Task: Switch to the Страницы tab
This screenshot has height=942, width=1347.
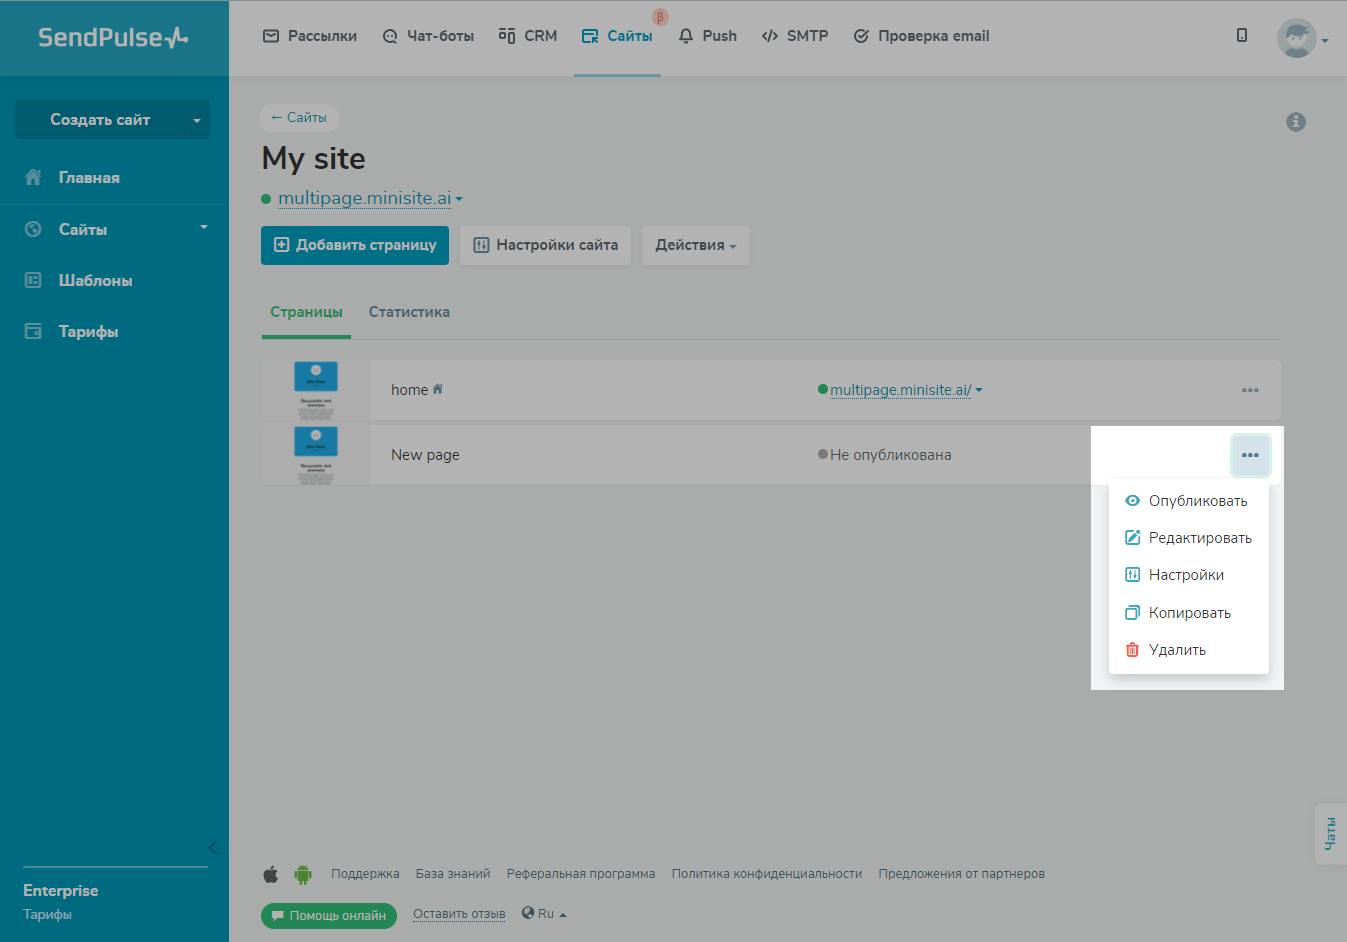Action: pos(306,312)
